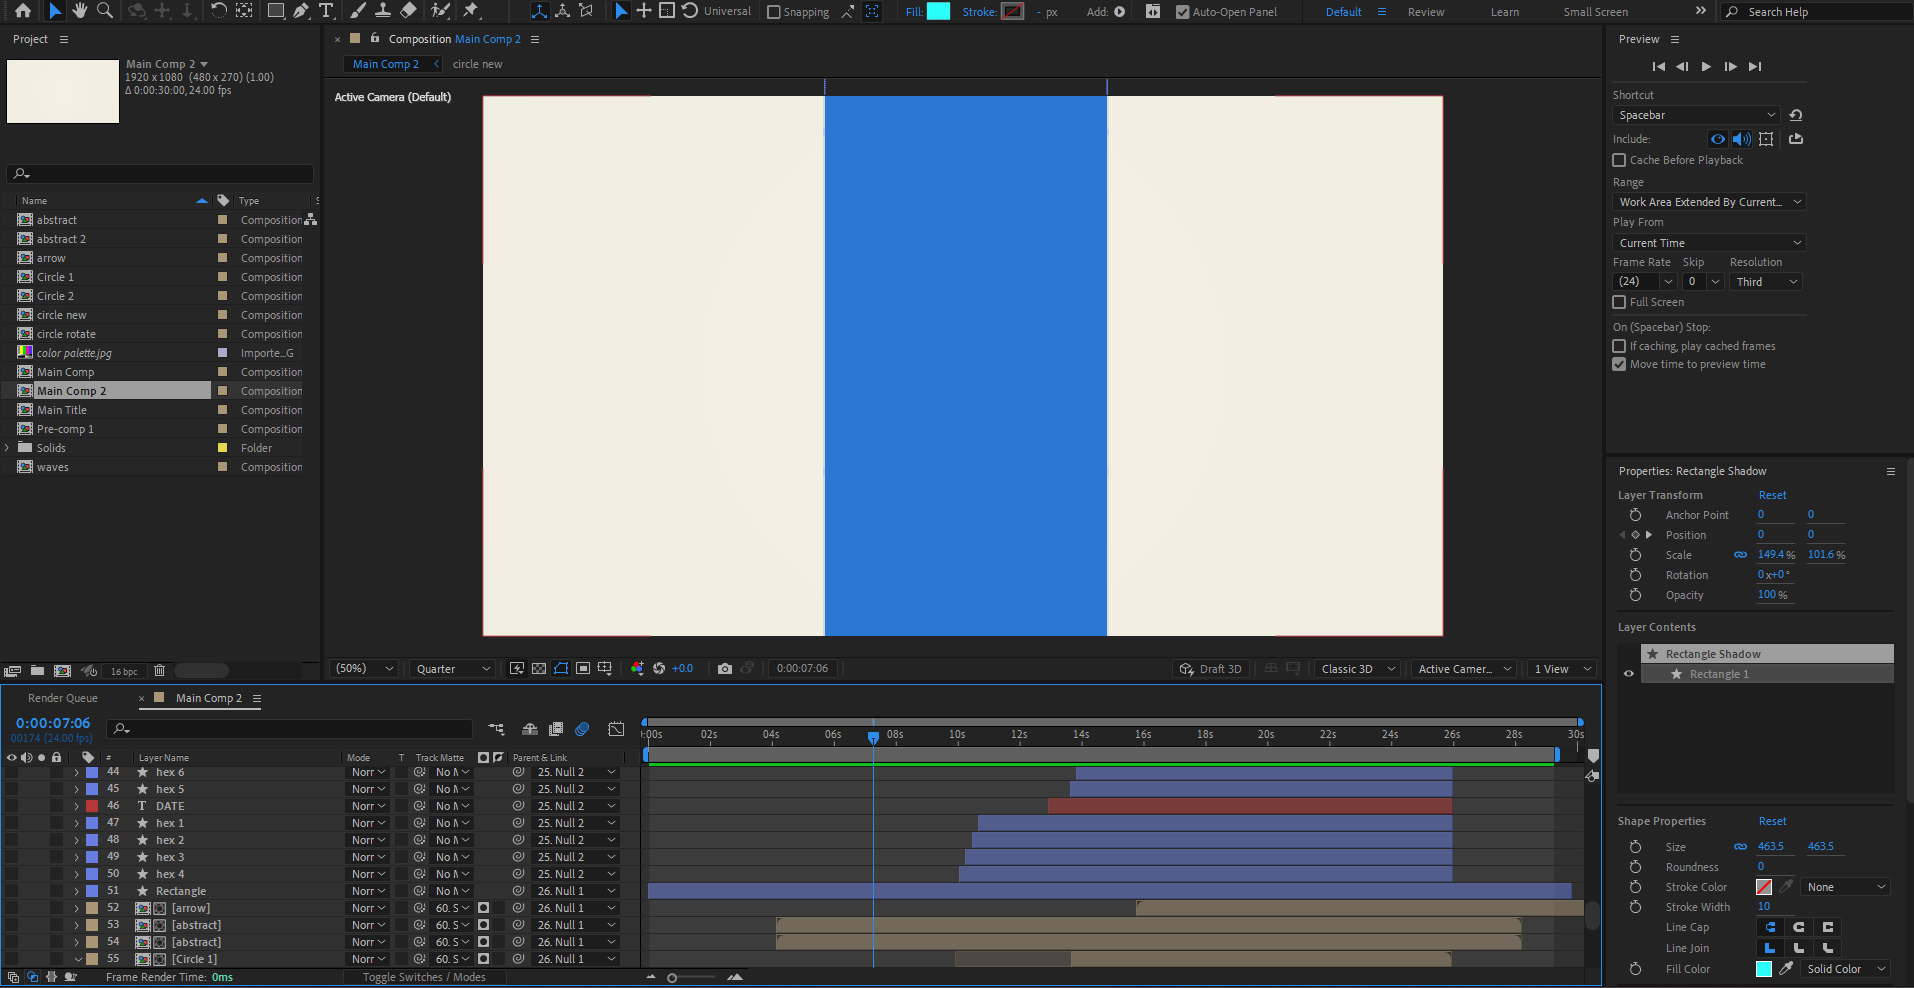The width and height of the screenshot is (1914, 988).
Task: Open the Fill Color Solid Color dropdown
Action: [1846, 969]
